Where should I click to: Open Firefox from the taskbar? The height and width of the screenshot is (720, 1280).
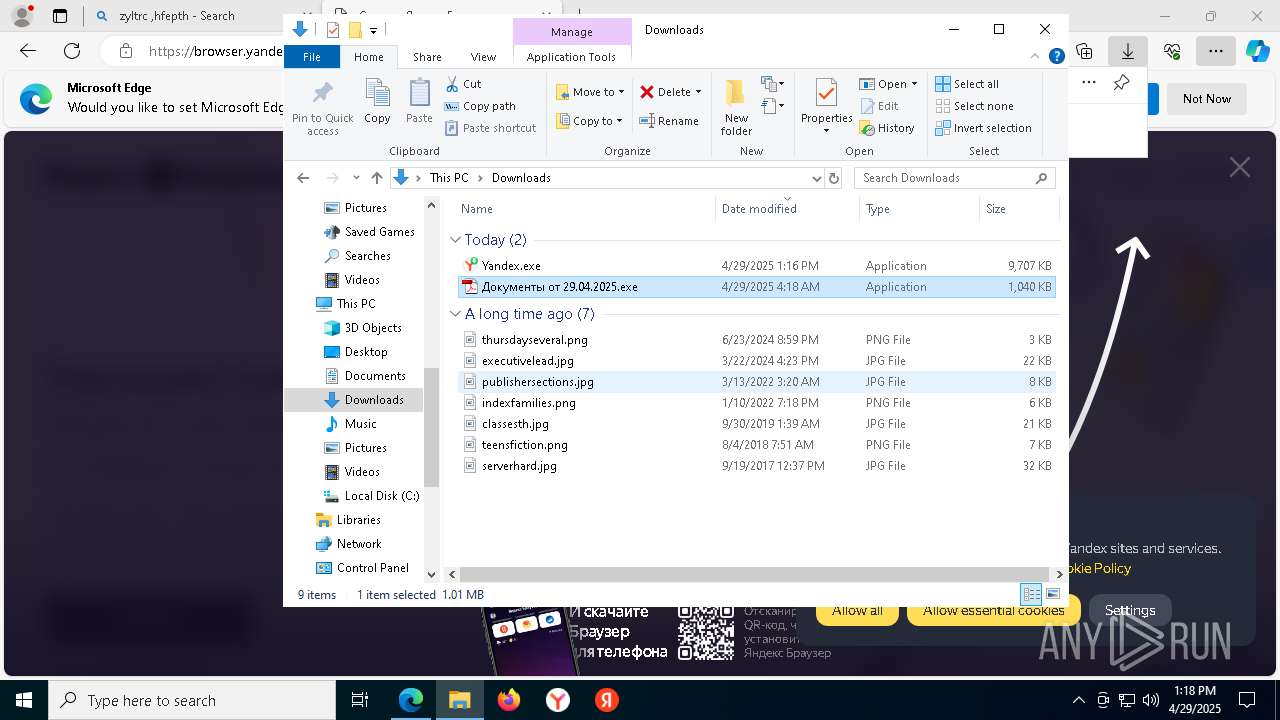pyautogui.click(x=509, y=700)
